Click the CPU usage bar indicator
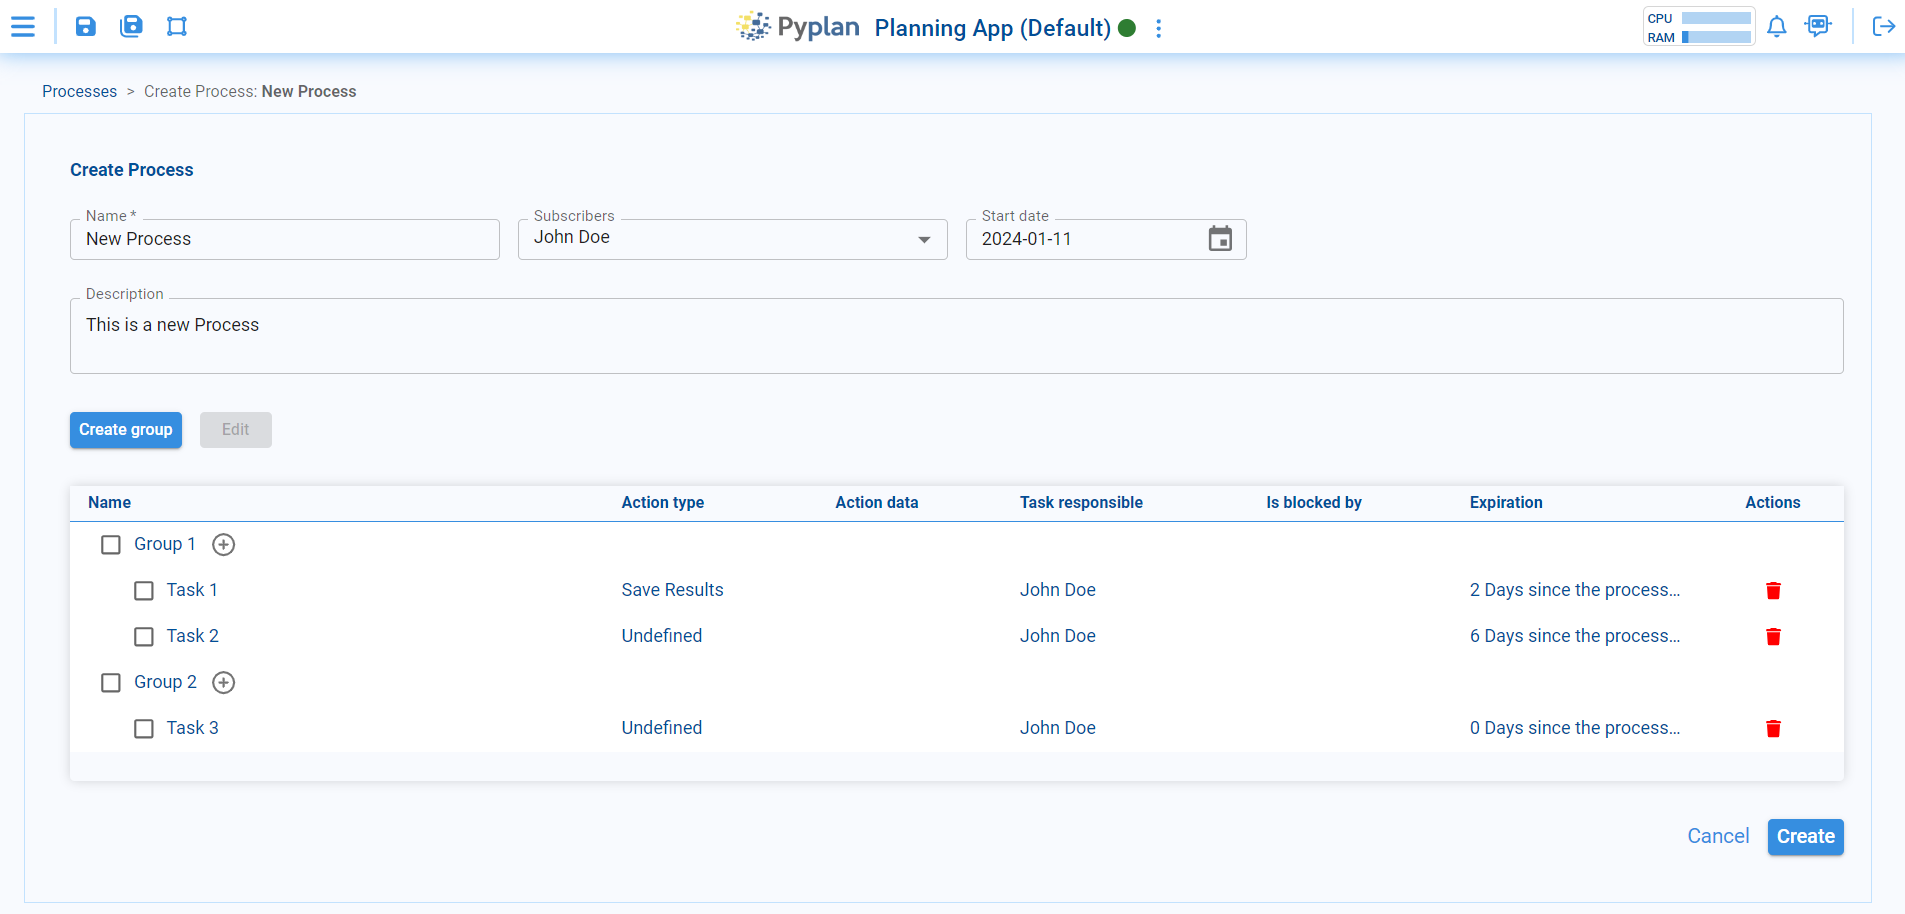Image resolution: width=1905 pixels, height=914 pixels. pyautogui.click(x=1715, y=18)
